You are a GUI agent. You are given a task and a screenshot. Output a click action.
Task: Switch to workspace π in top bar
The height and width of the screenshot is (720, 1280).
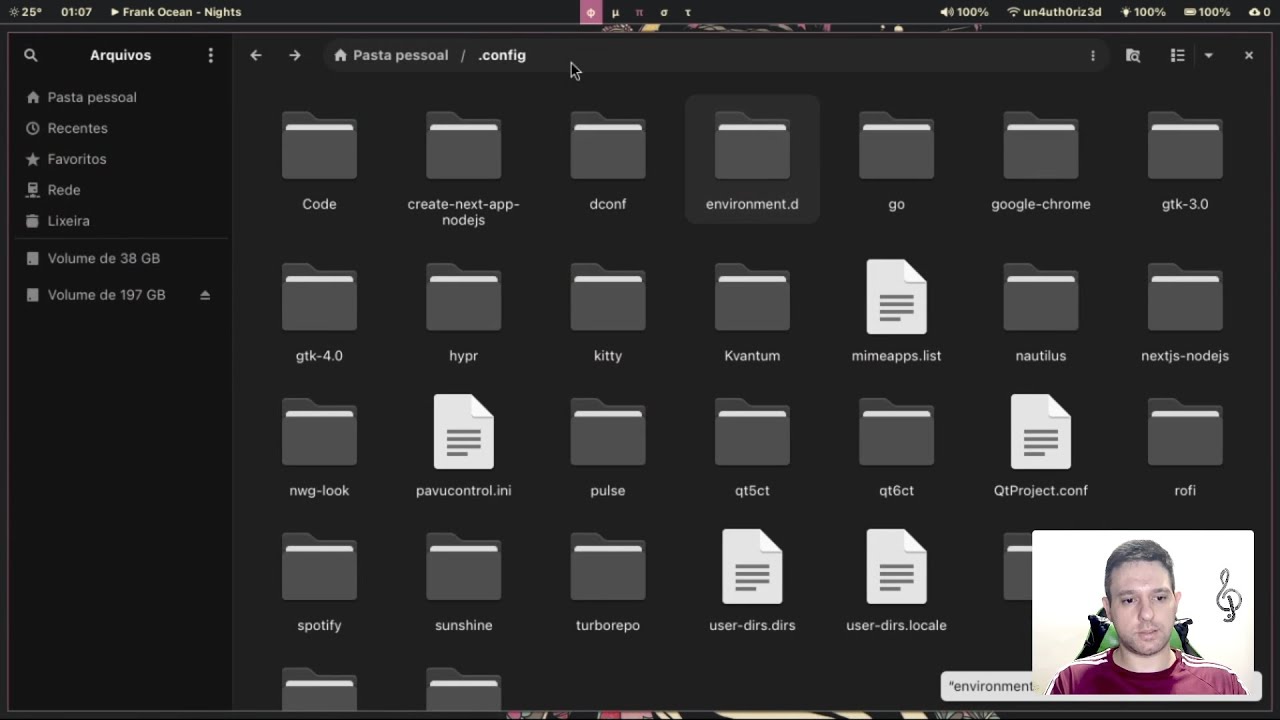click(639, 12)
